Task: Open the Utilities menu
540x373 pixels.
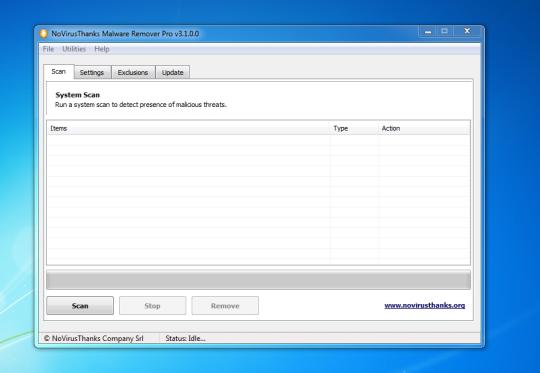Action: tap(74, 49)
